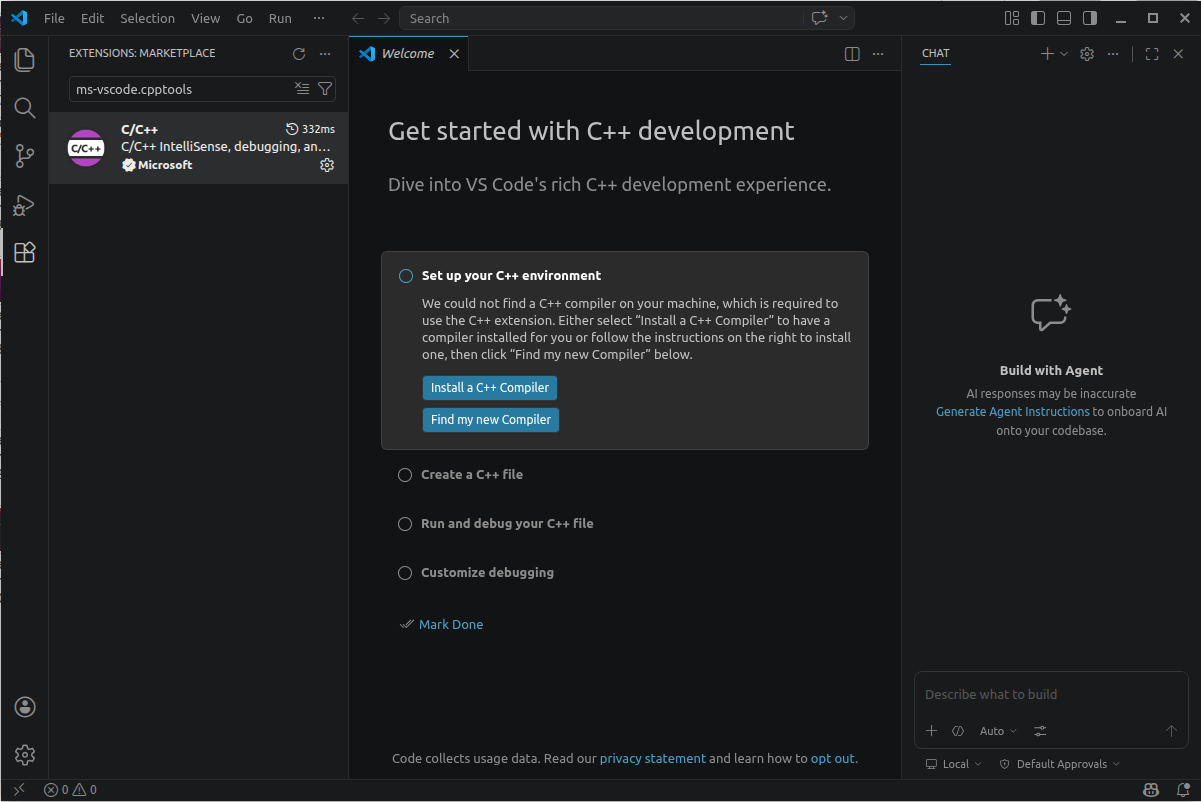Focus the title bar Search box

click(x=601, y=18)
